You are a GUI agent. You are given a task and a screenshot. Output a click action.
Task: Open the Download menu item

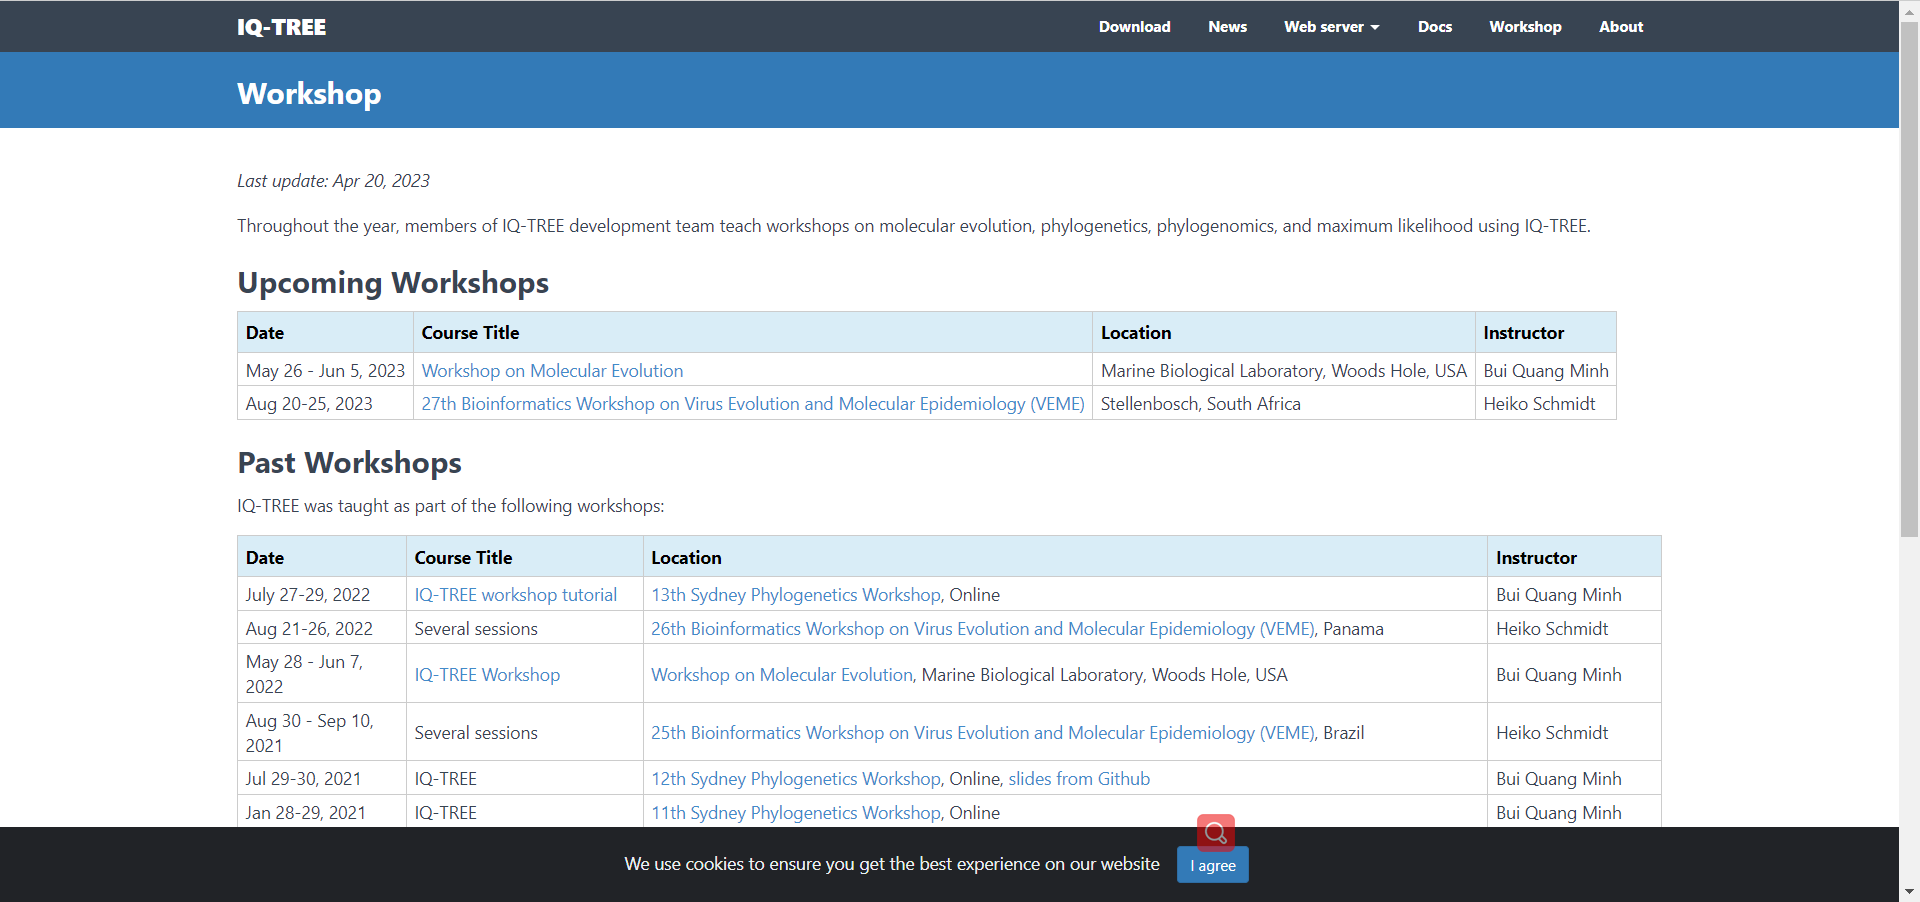pos(1134,27)
